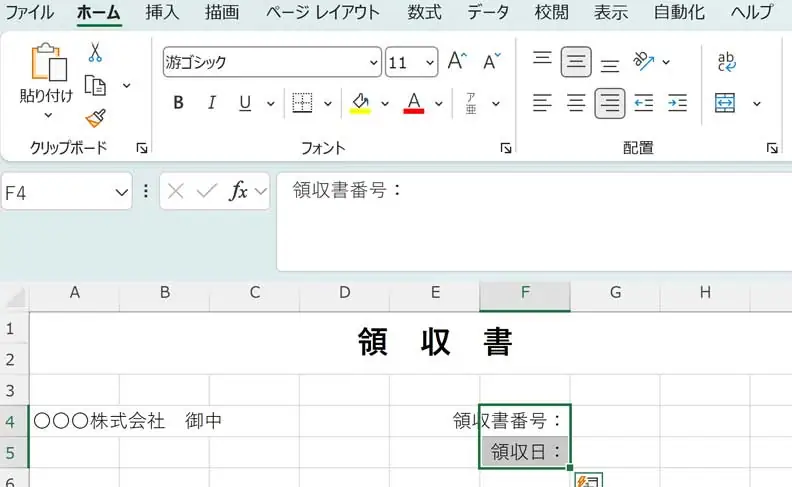Click the Insert Function fx icon
Screen dimensions: 792x487
pyautogui.click(x=238, y=191)
